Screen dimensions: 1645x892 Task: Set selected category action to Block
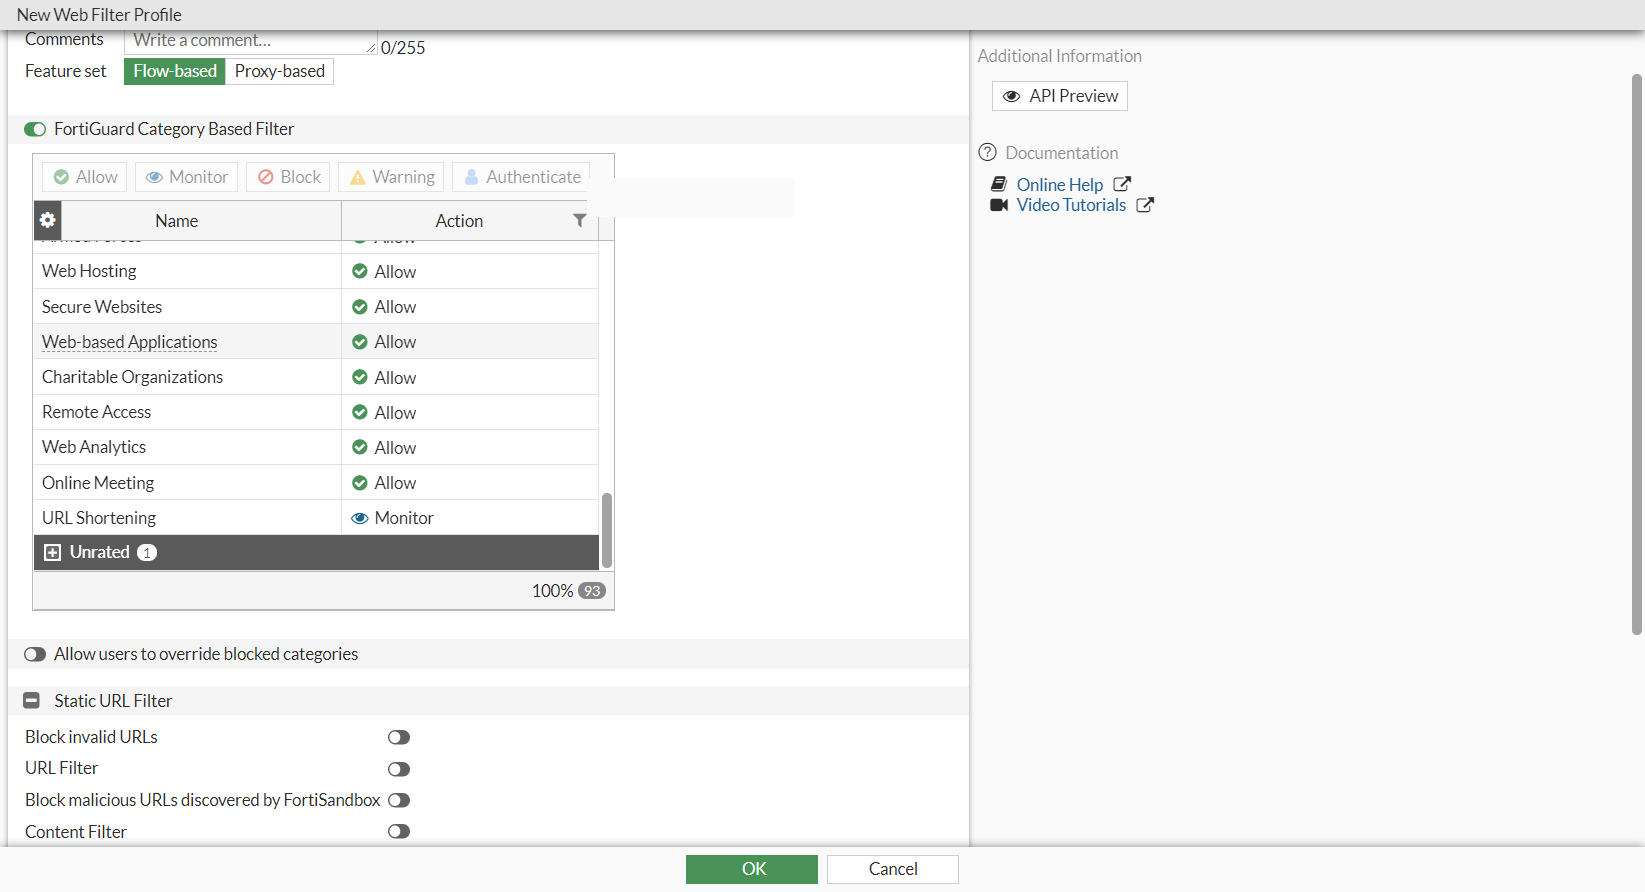pos(288,177)
